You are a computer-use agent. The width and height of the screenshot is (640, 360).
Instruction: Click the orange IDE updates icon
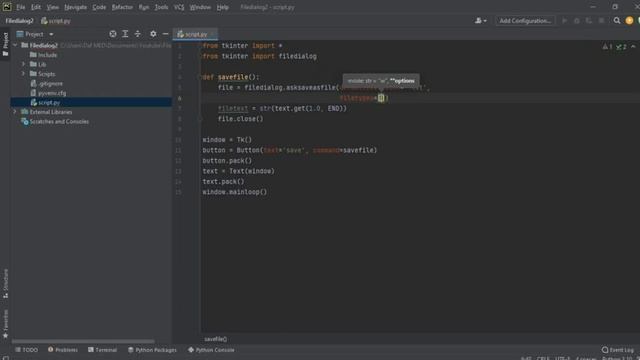coord(629,20)
